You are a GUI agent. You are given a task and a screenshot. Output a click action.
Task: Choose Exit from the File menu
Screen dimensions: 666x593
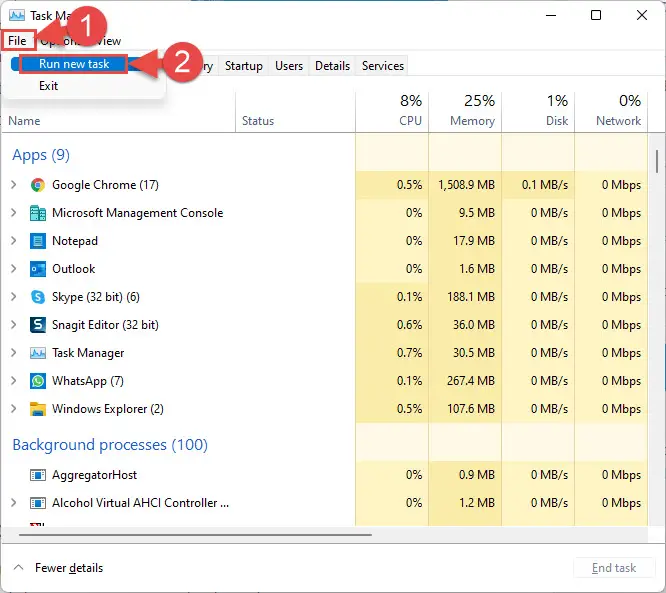48,86
